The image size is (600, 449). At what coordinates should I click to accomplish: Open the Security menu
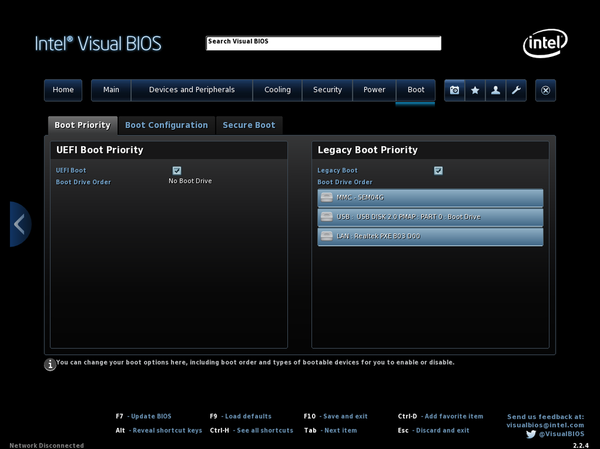327,90
